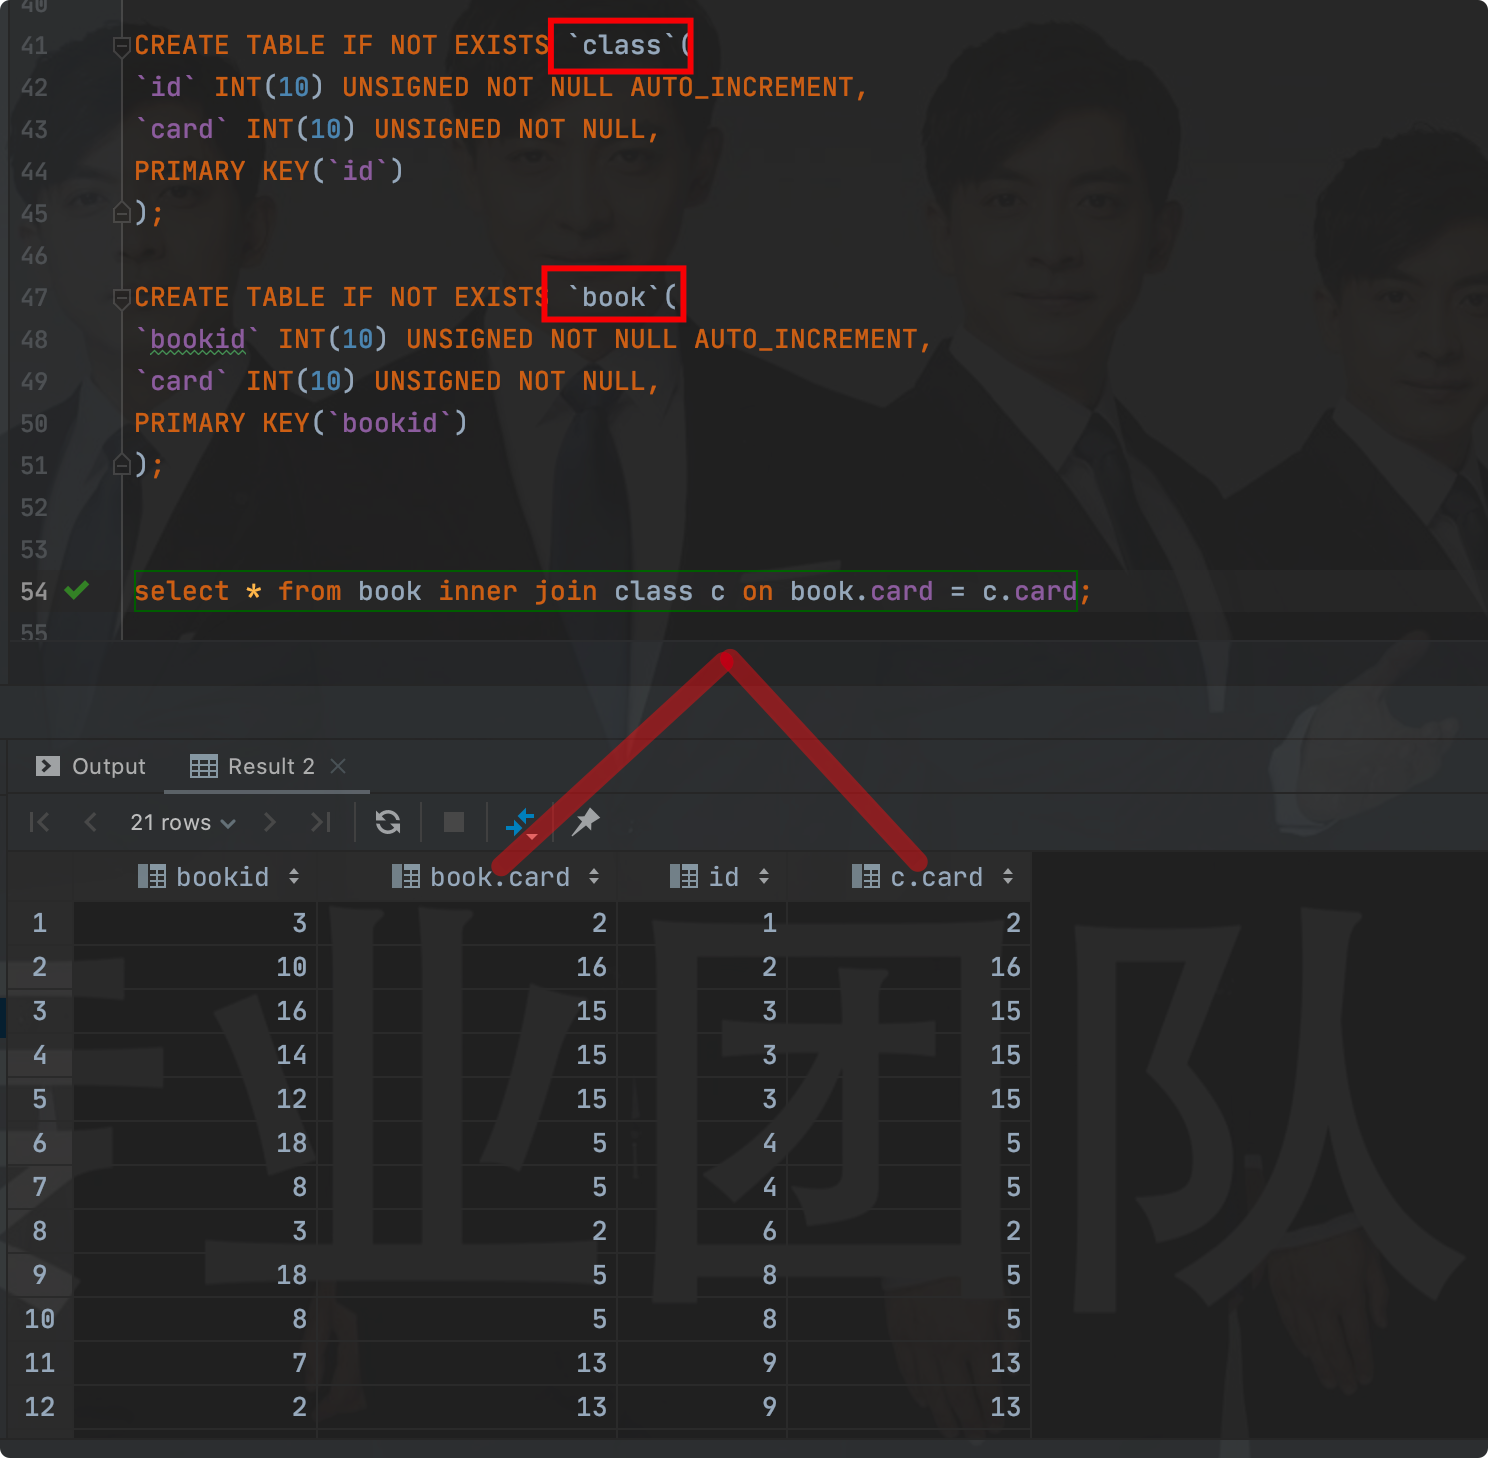Collapse the book table CREATE statement

pos(121,297)
